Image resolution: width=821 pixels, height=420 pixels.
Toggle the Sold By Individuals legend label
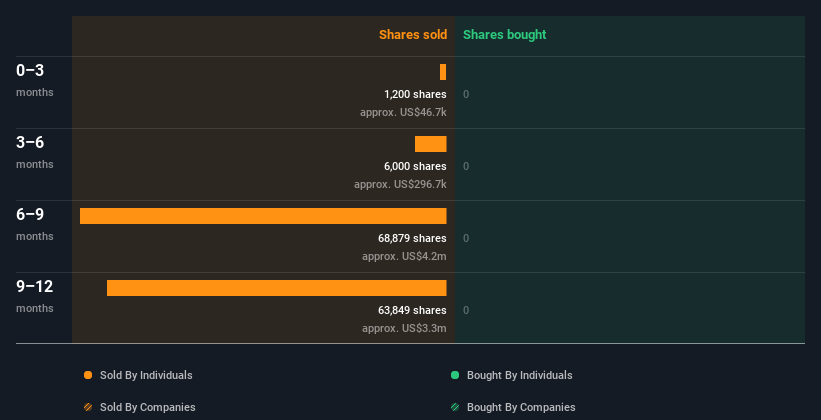click(x=146, y=375)
